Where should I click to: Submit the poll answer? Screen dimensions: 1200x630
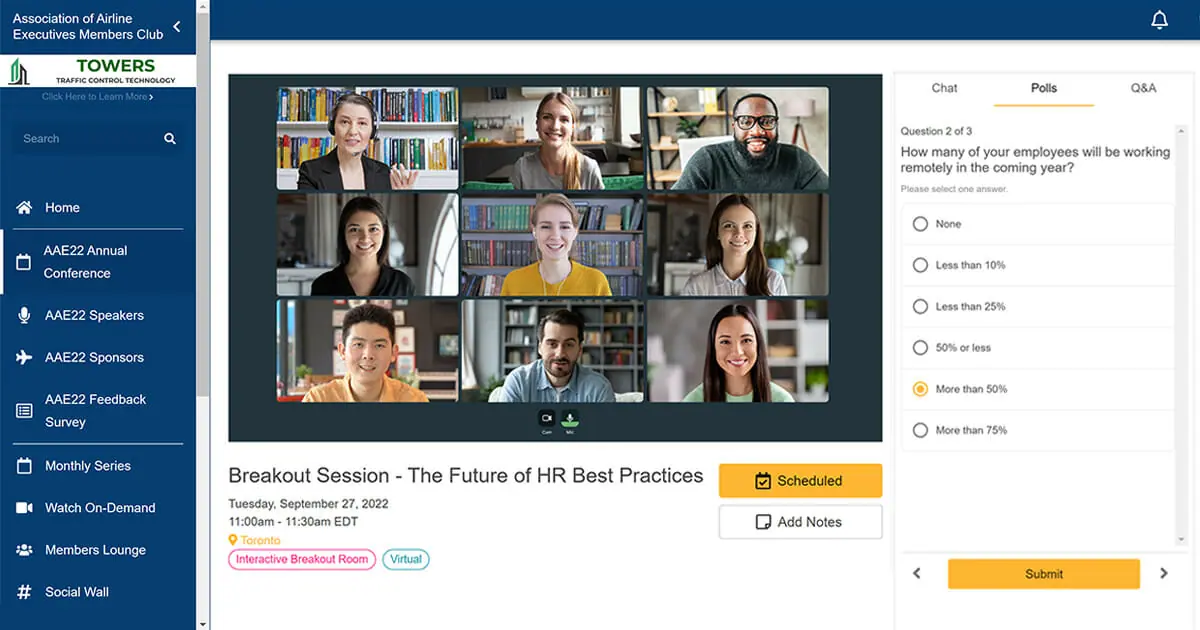coord(1043,574)
